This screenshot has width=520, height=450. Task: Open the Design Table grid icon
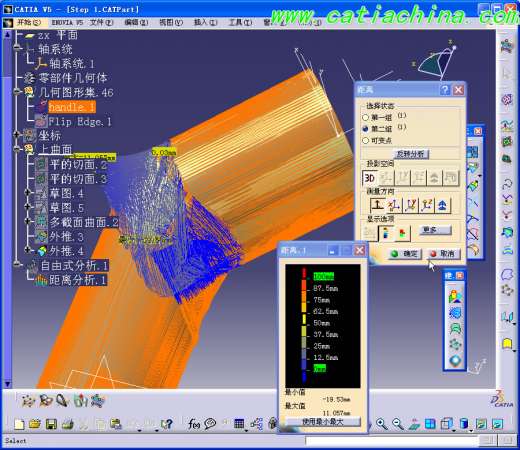click(239, 424)
